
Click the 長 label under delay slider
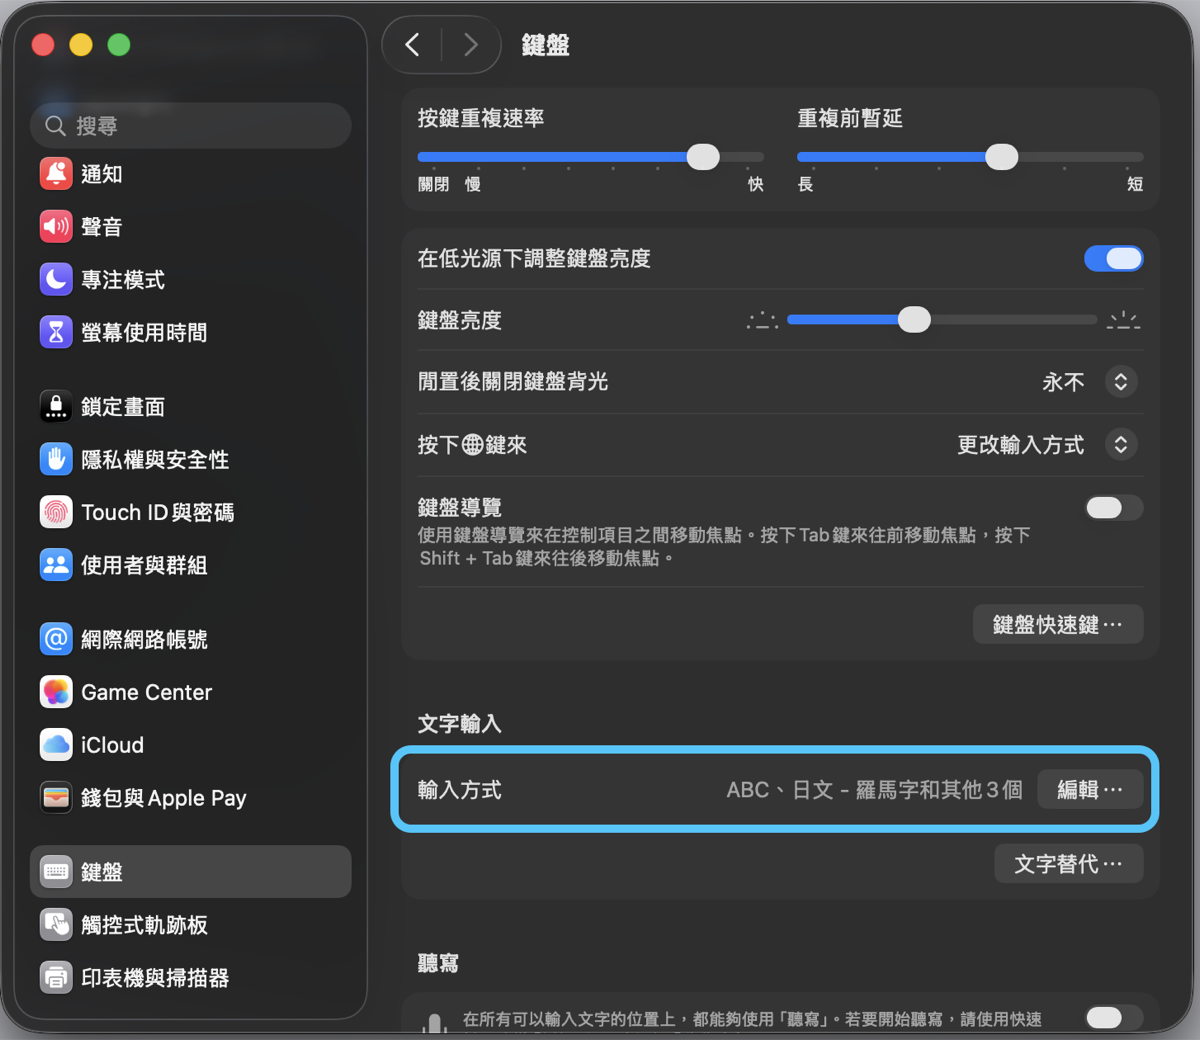[x=806, y=184]
